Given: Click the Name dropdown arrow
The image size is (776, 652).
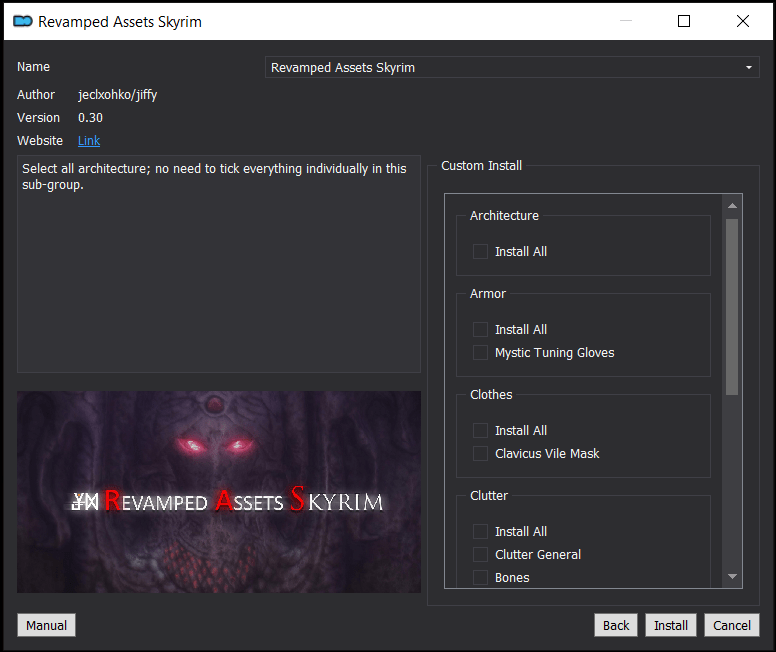Looking at the screenshot, I should (749, 67).
